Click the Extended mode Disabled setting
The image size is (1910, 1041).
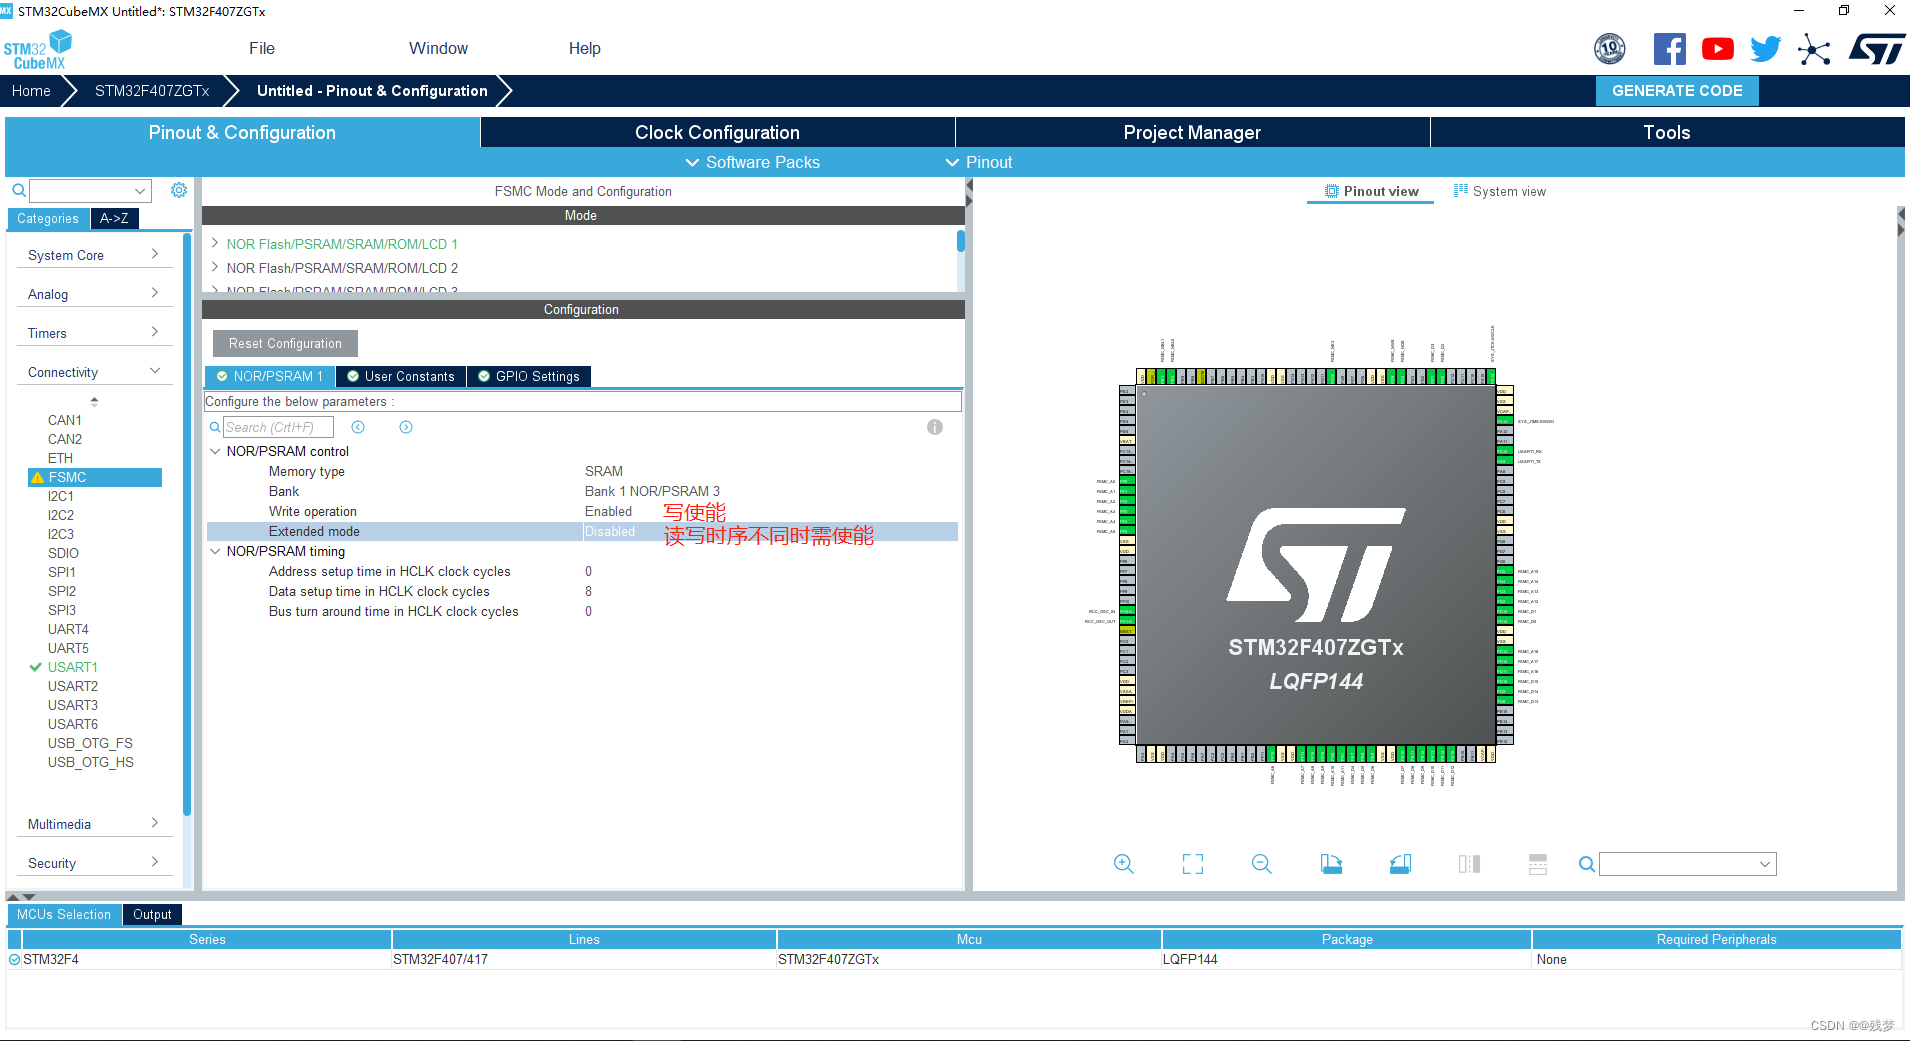click(609, 531)
